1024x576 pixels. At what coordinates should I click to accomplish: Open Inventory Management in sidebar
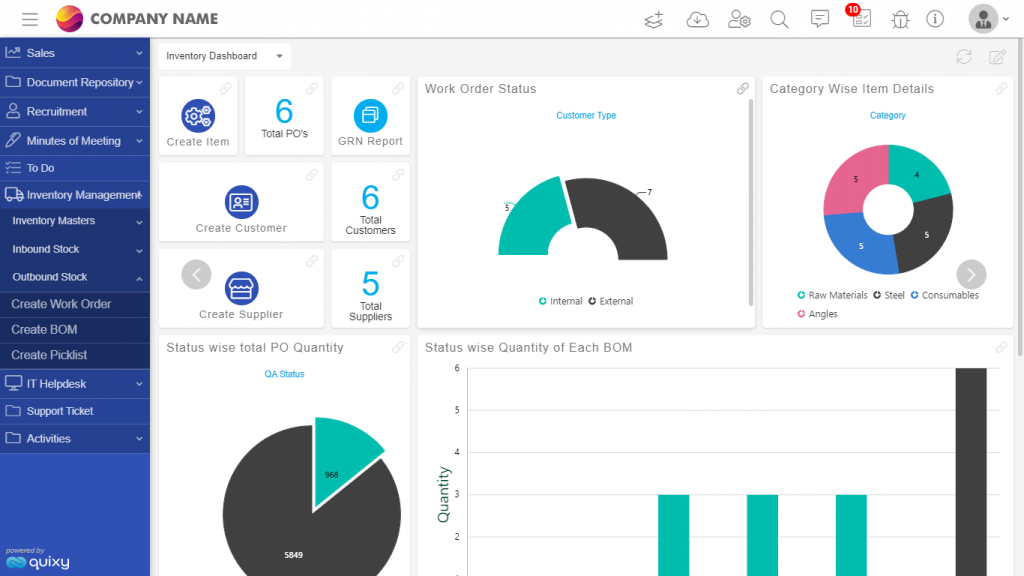tap(74, 195)
